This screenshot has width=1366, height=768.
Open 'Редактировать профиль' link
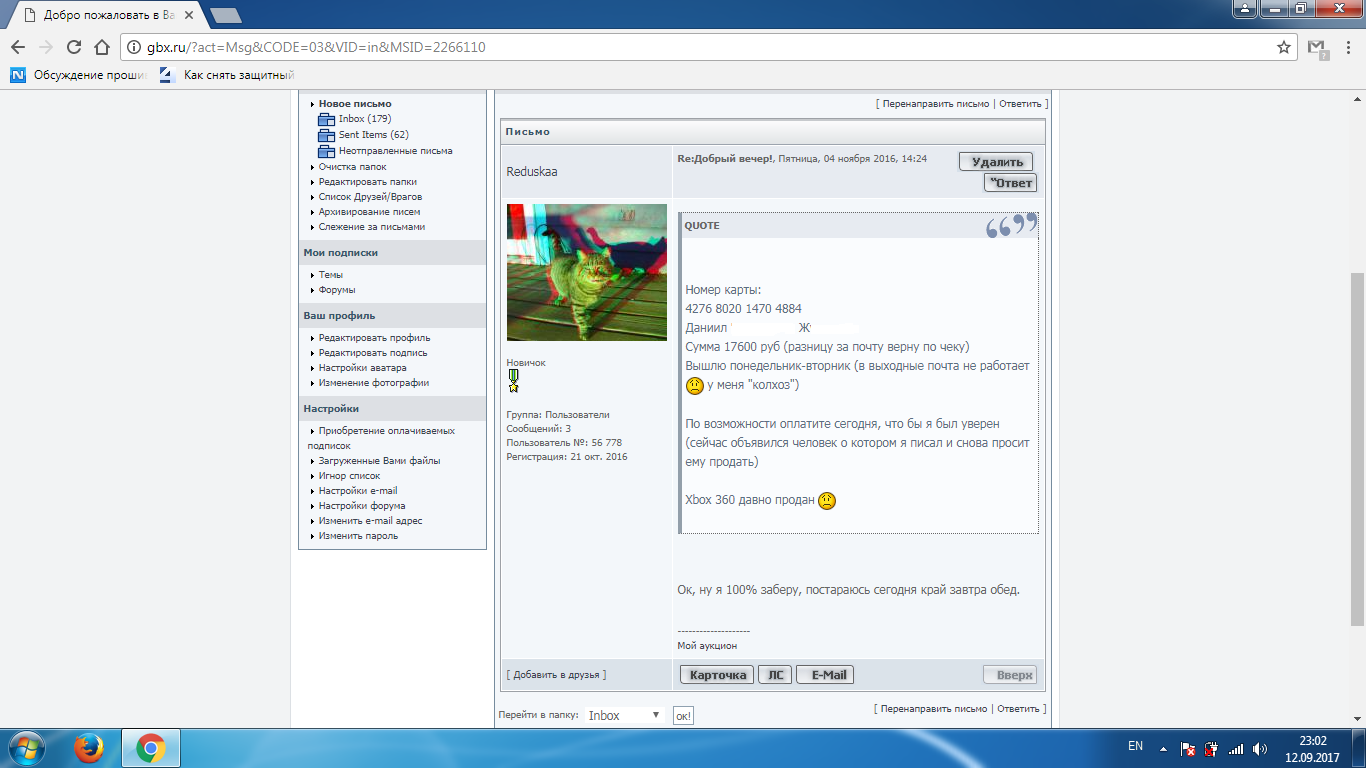coord(374,338)
